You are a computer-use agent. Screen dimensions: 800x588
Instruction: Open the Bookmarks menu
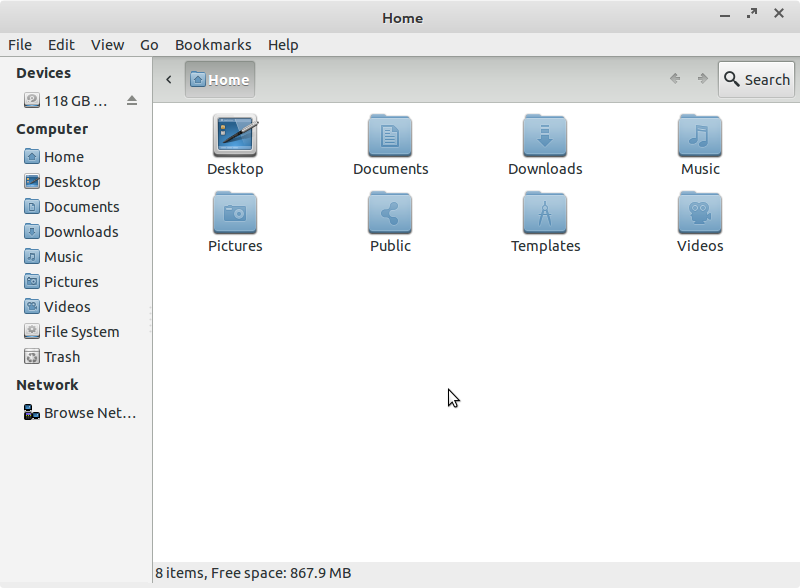(213, 44)
